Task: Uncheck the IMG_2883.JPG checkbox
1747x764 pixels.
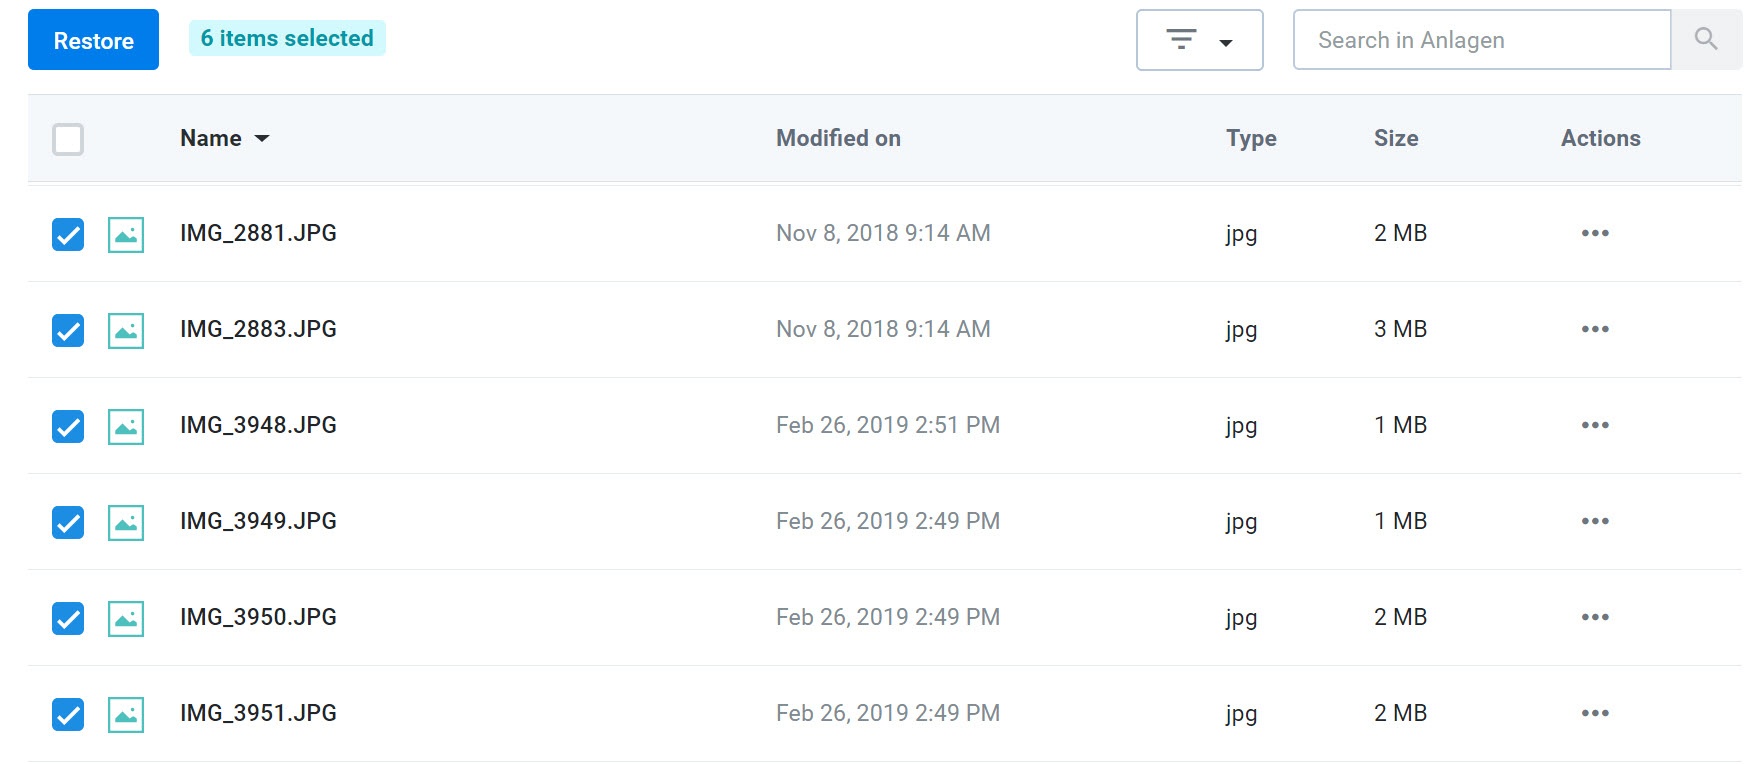Action: tap(68, 330)
